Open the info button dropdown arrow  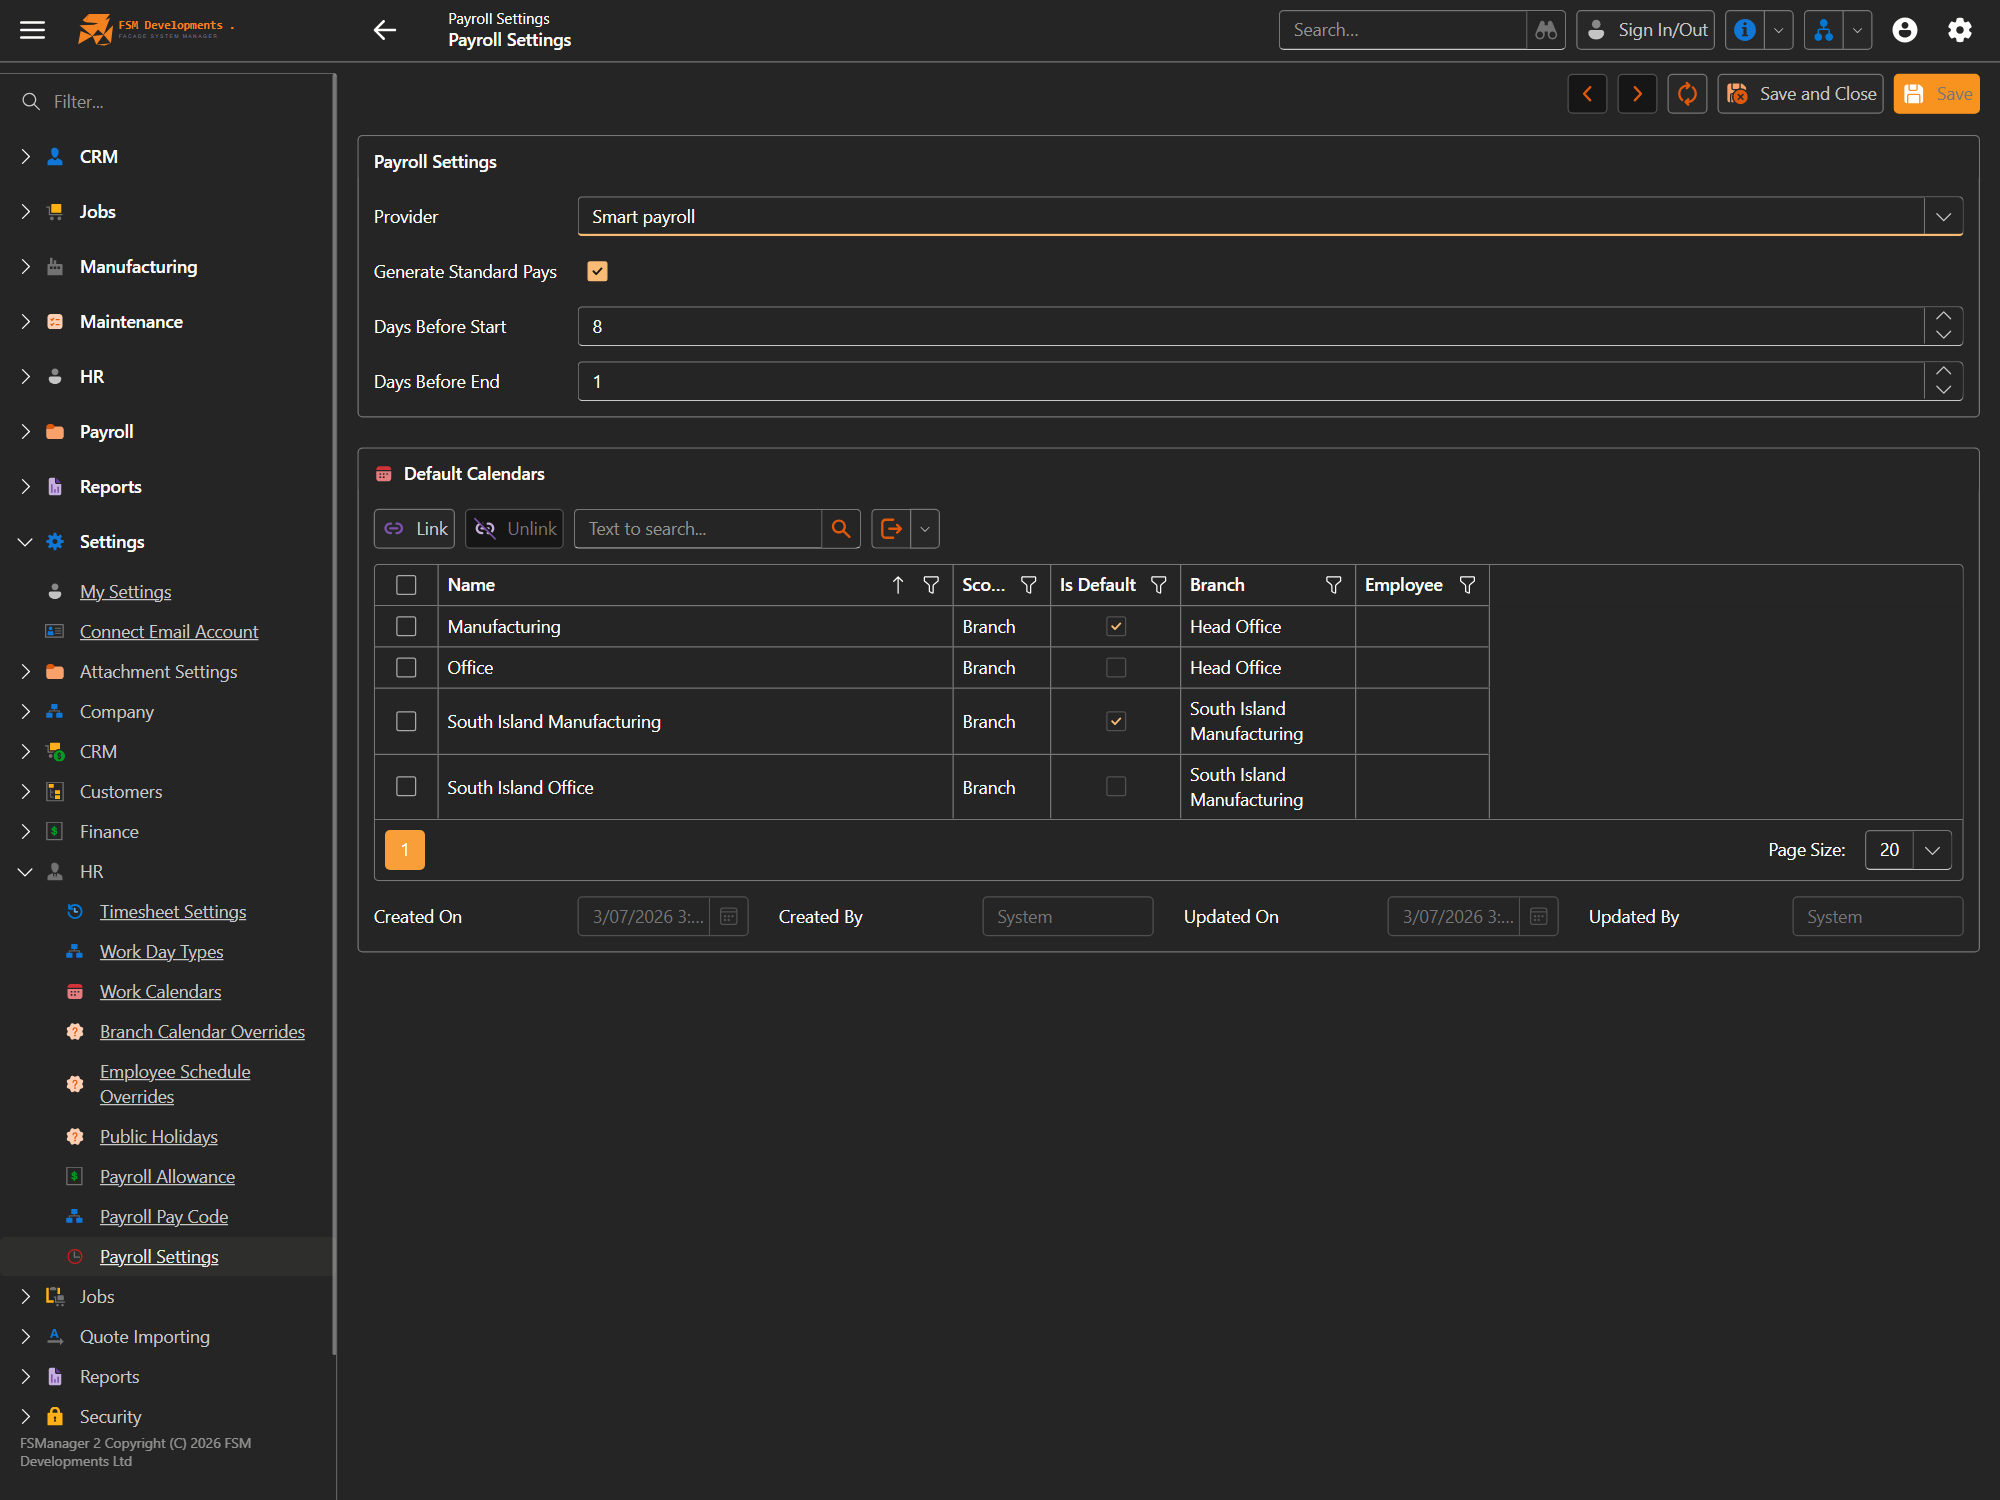click(x=1779, y=30)
